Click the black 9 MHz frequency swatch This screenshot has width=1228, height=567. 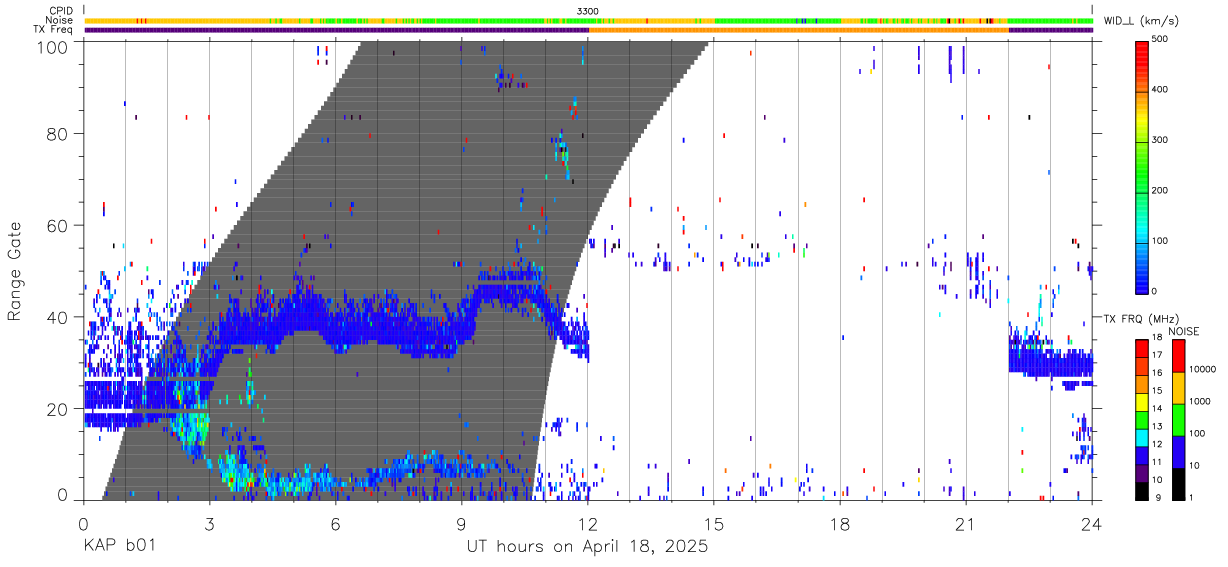(x=1142, y=492)
